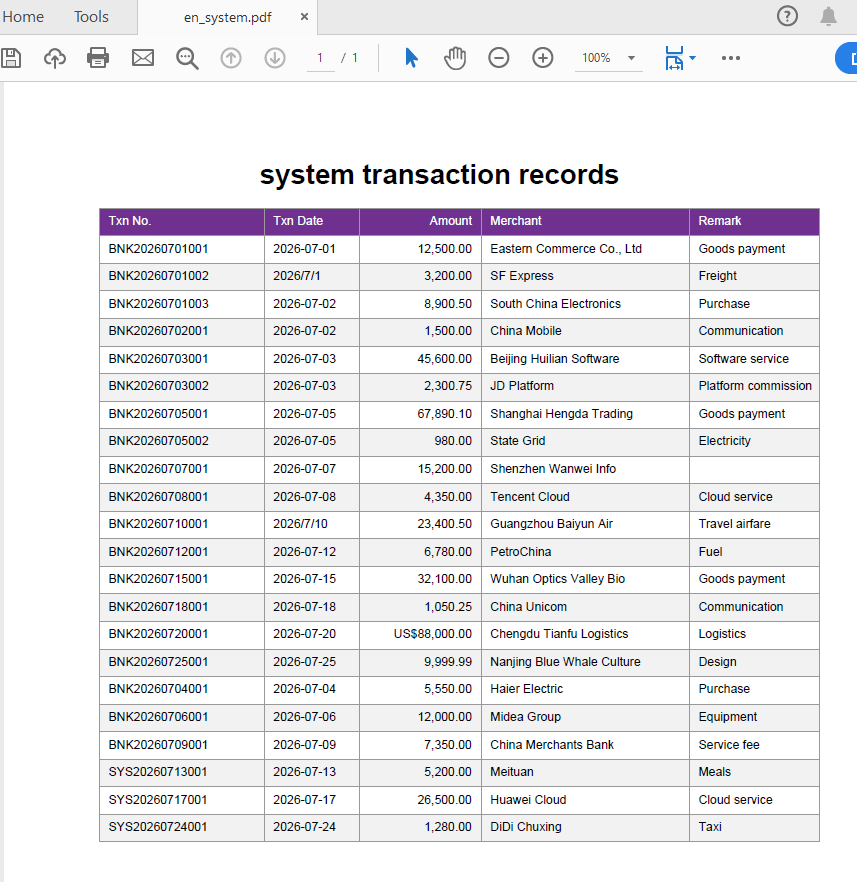Select merchant Nanjing Blue Whale Culture

565,662
